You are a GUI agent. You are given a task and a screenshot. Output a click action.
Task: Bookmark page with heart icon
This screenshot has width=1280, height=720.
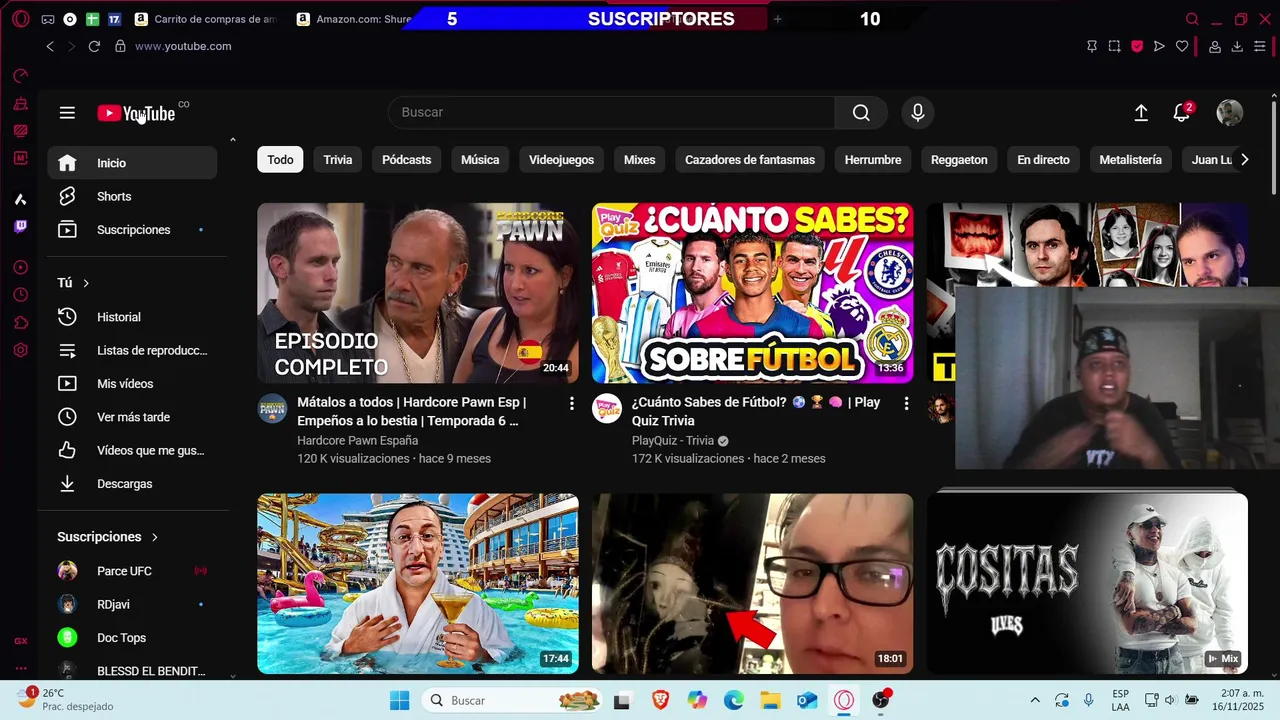pyautogui.click(x=1182, y=46)
